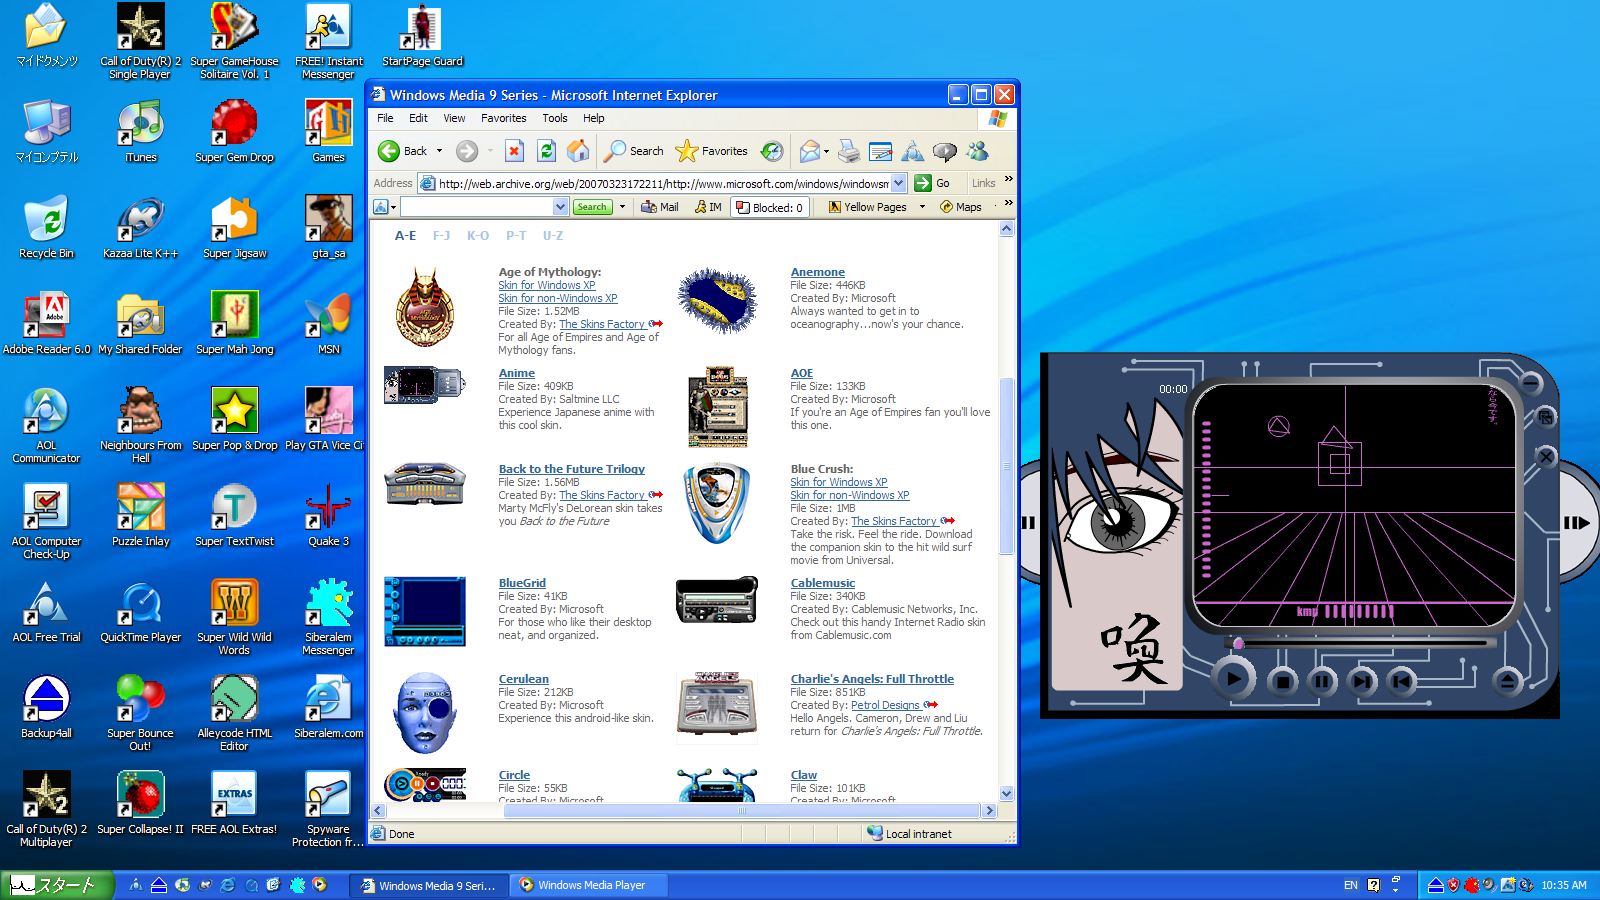Click the Mail envelope toolbar icon
The width and height of the screenshot is (1600, 900).
(811, 151)
